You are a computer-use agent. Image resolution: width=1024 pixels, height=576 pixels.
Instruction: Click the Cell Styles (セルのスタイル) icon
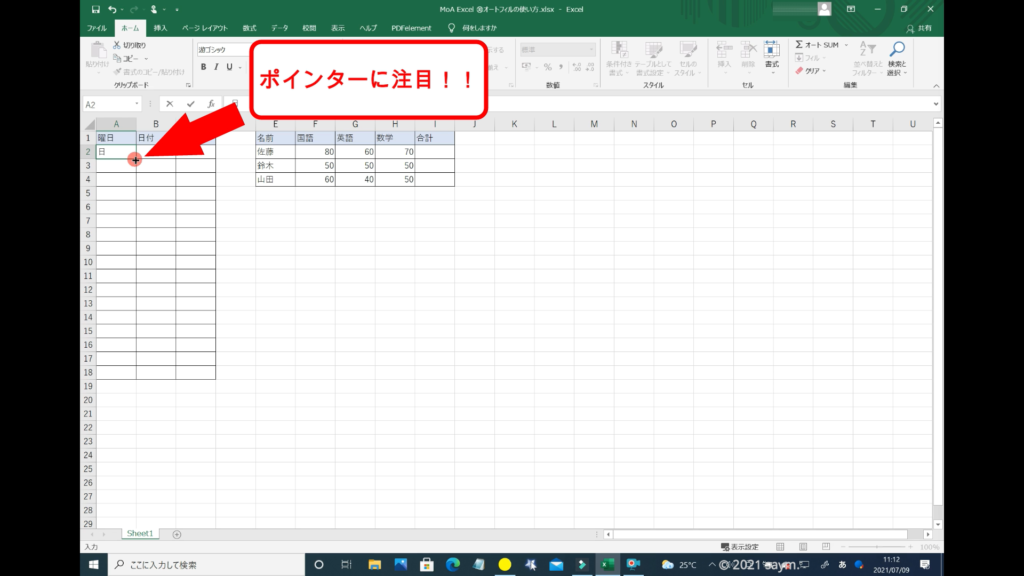click(x=686, y=58)
